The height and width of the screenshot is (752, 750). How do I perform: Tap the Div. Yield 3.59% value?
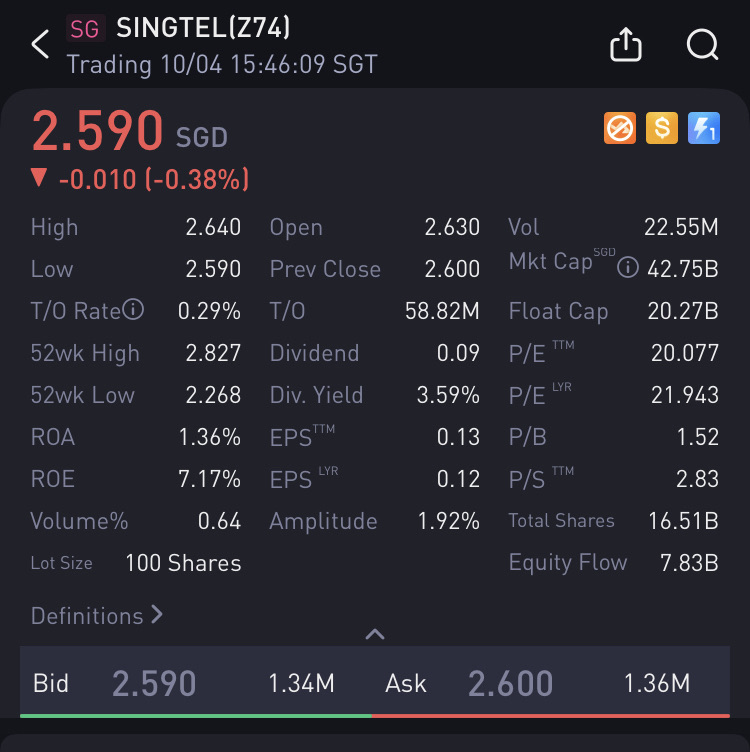(x=448, y=395)
